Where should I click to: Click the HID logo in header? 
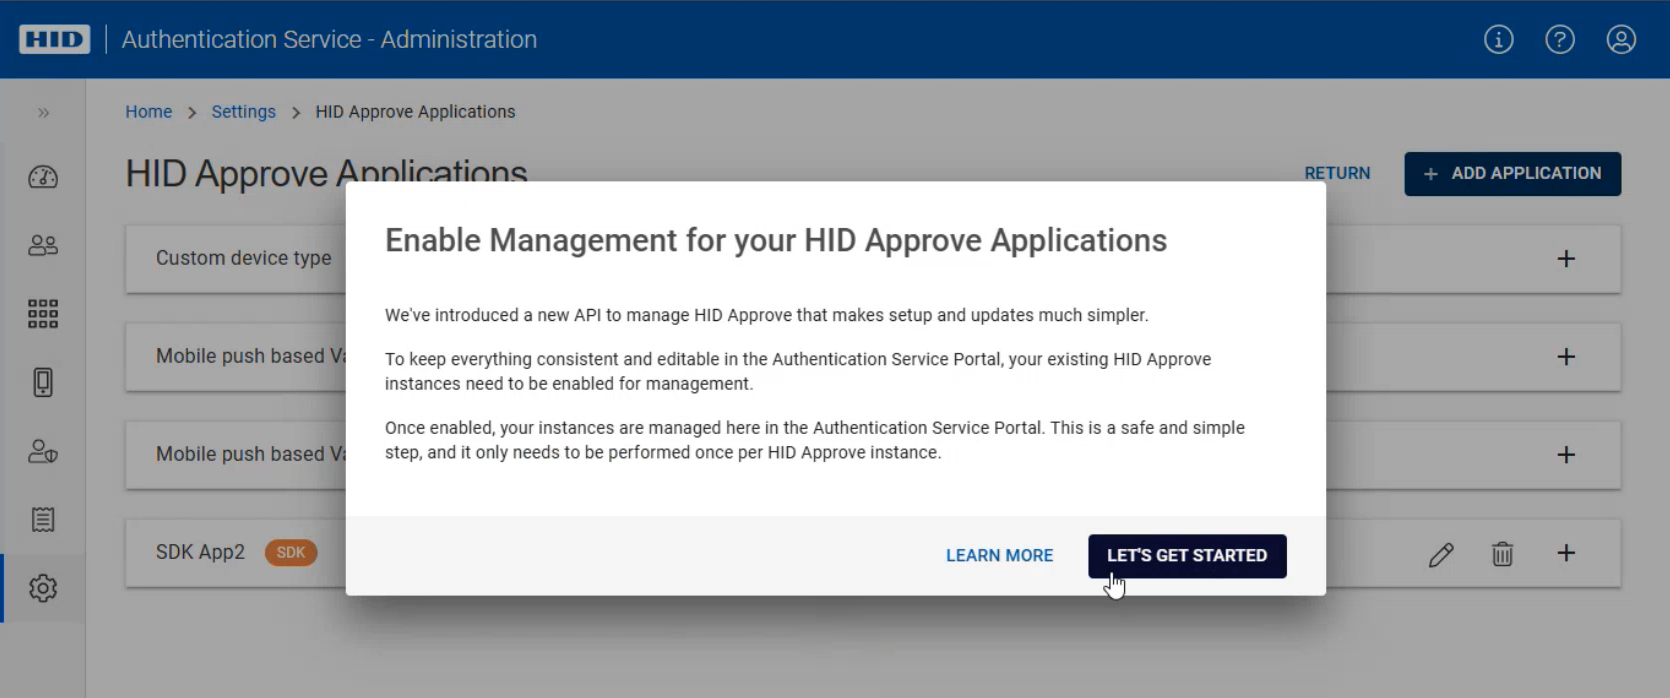[54, 39]
